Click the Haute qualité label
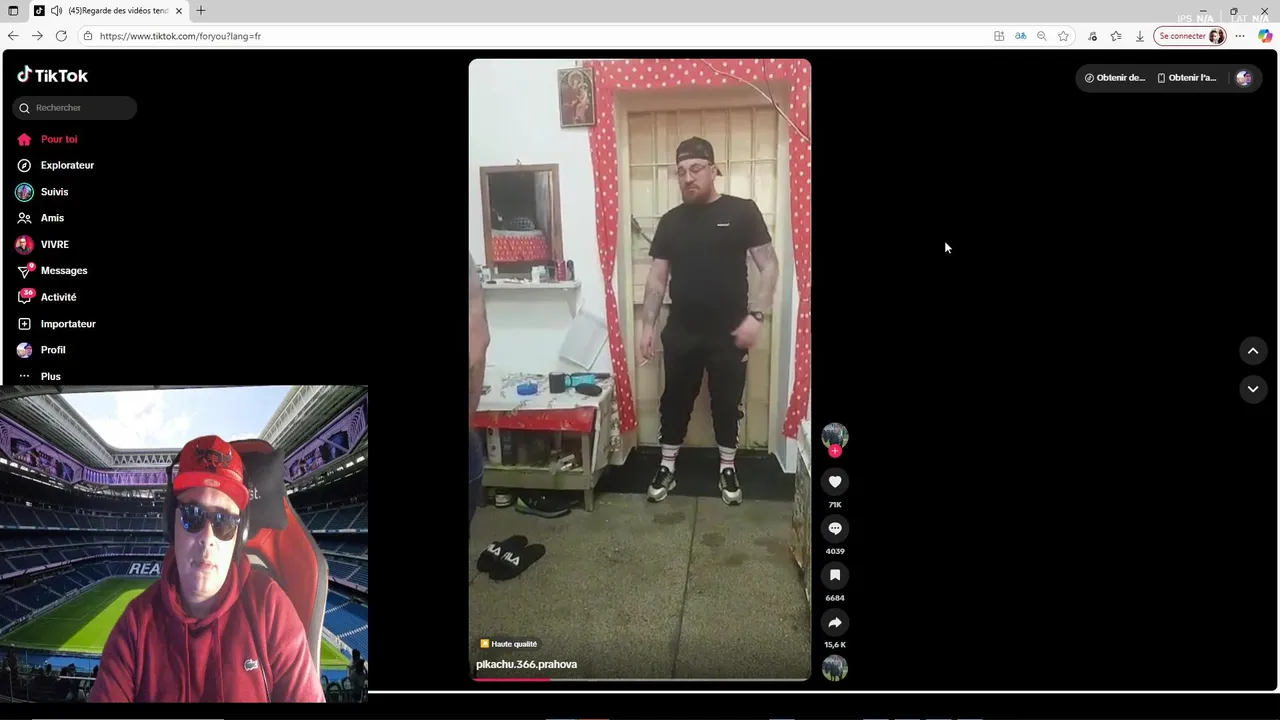 tap(508, 644)
